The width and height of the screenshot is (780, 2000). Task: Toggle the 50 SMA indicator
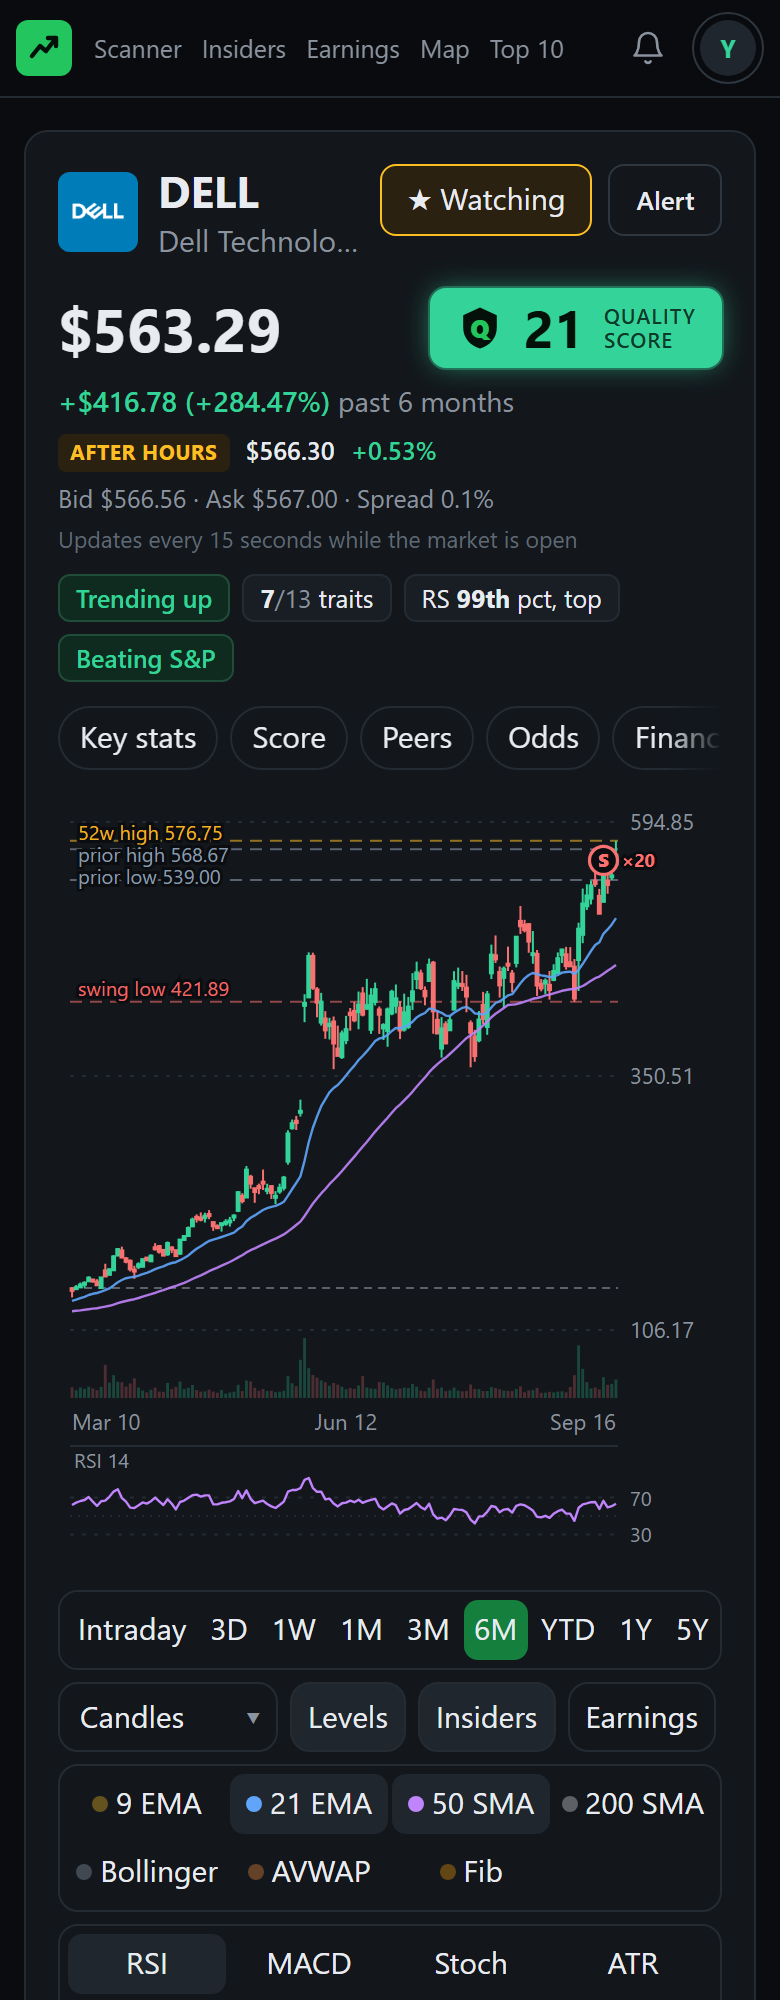click(471, 1804)
